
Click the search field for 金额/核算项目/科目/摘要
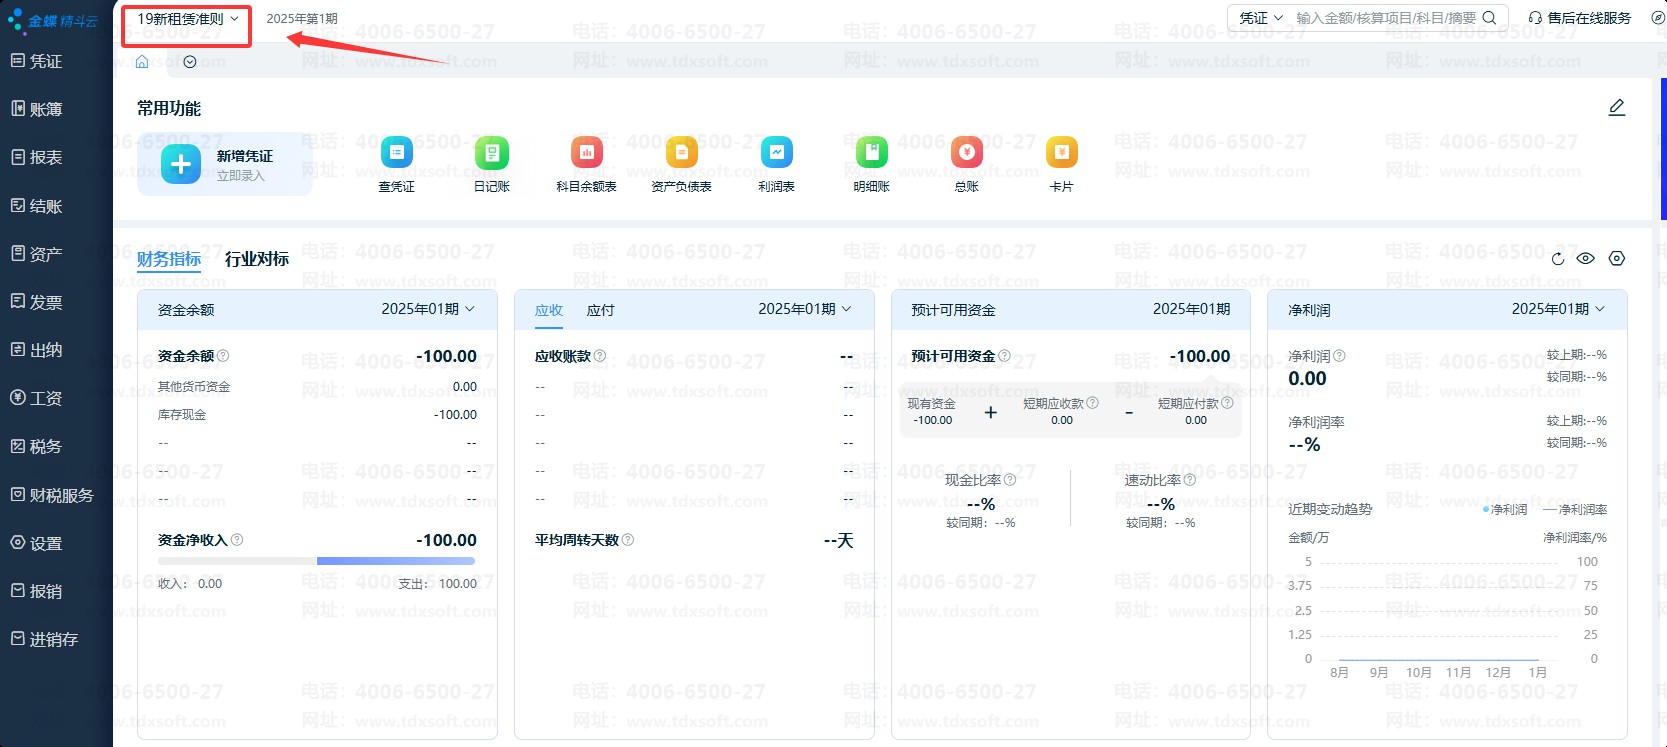[x=1386, y=18]
